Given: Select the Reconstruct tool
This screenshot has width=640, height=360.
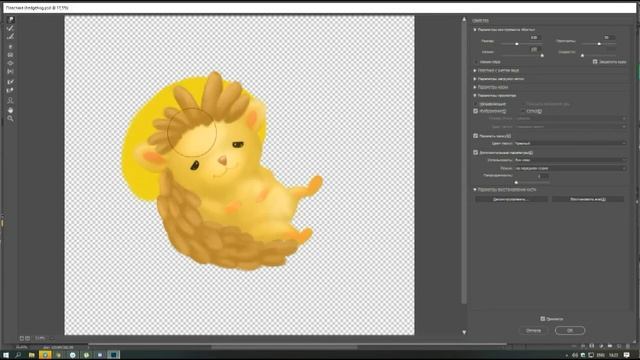Looking at the screenshot, I should pyautogui.click(x=11, y=28).
